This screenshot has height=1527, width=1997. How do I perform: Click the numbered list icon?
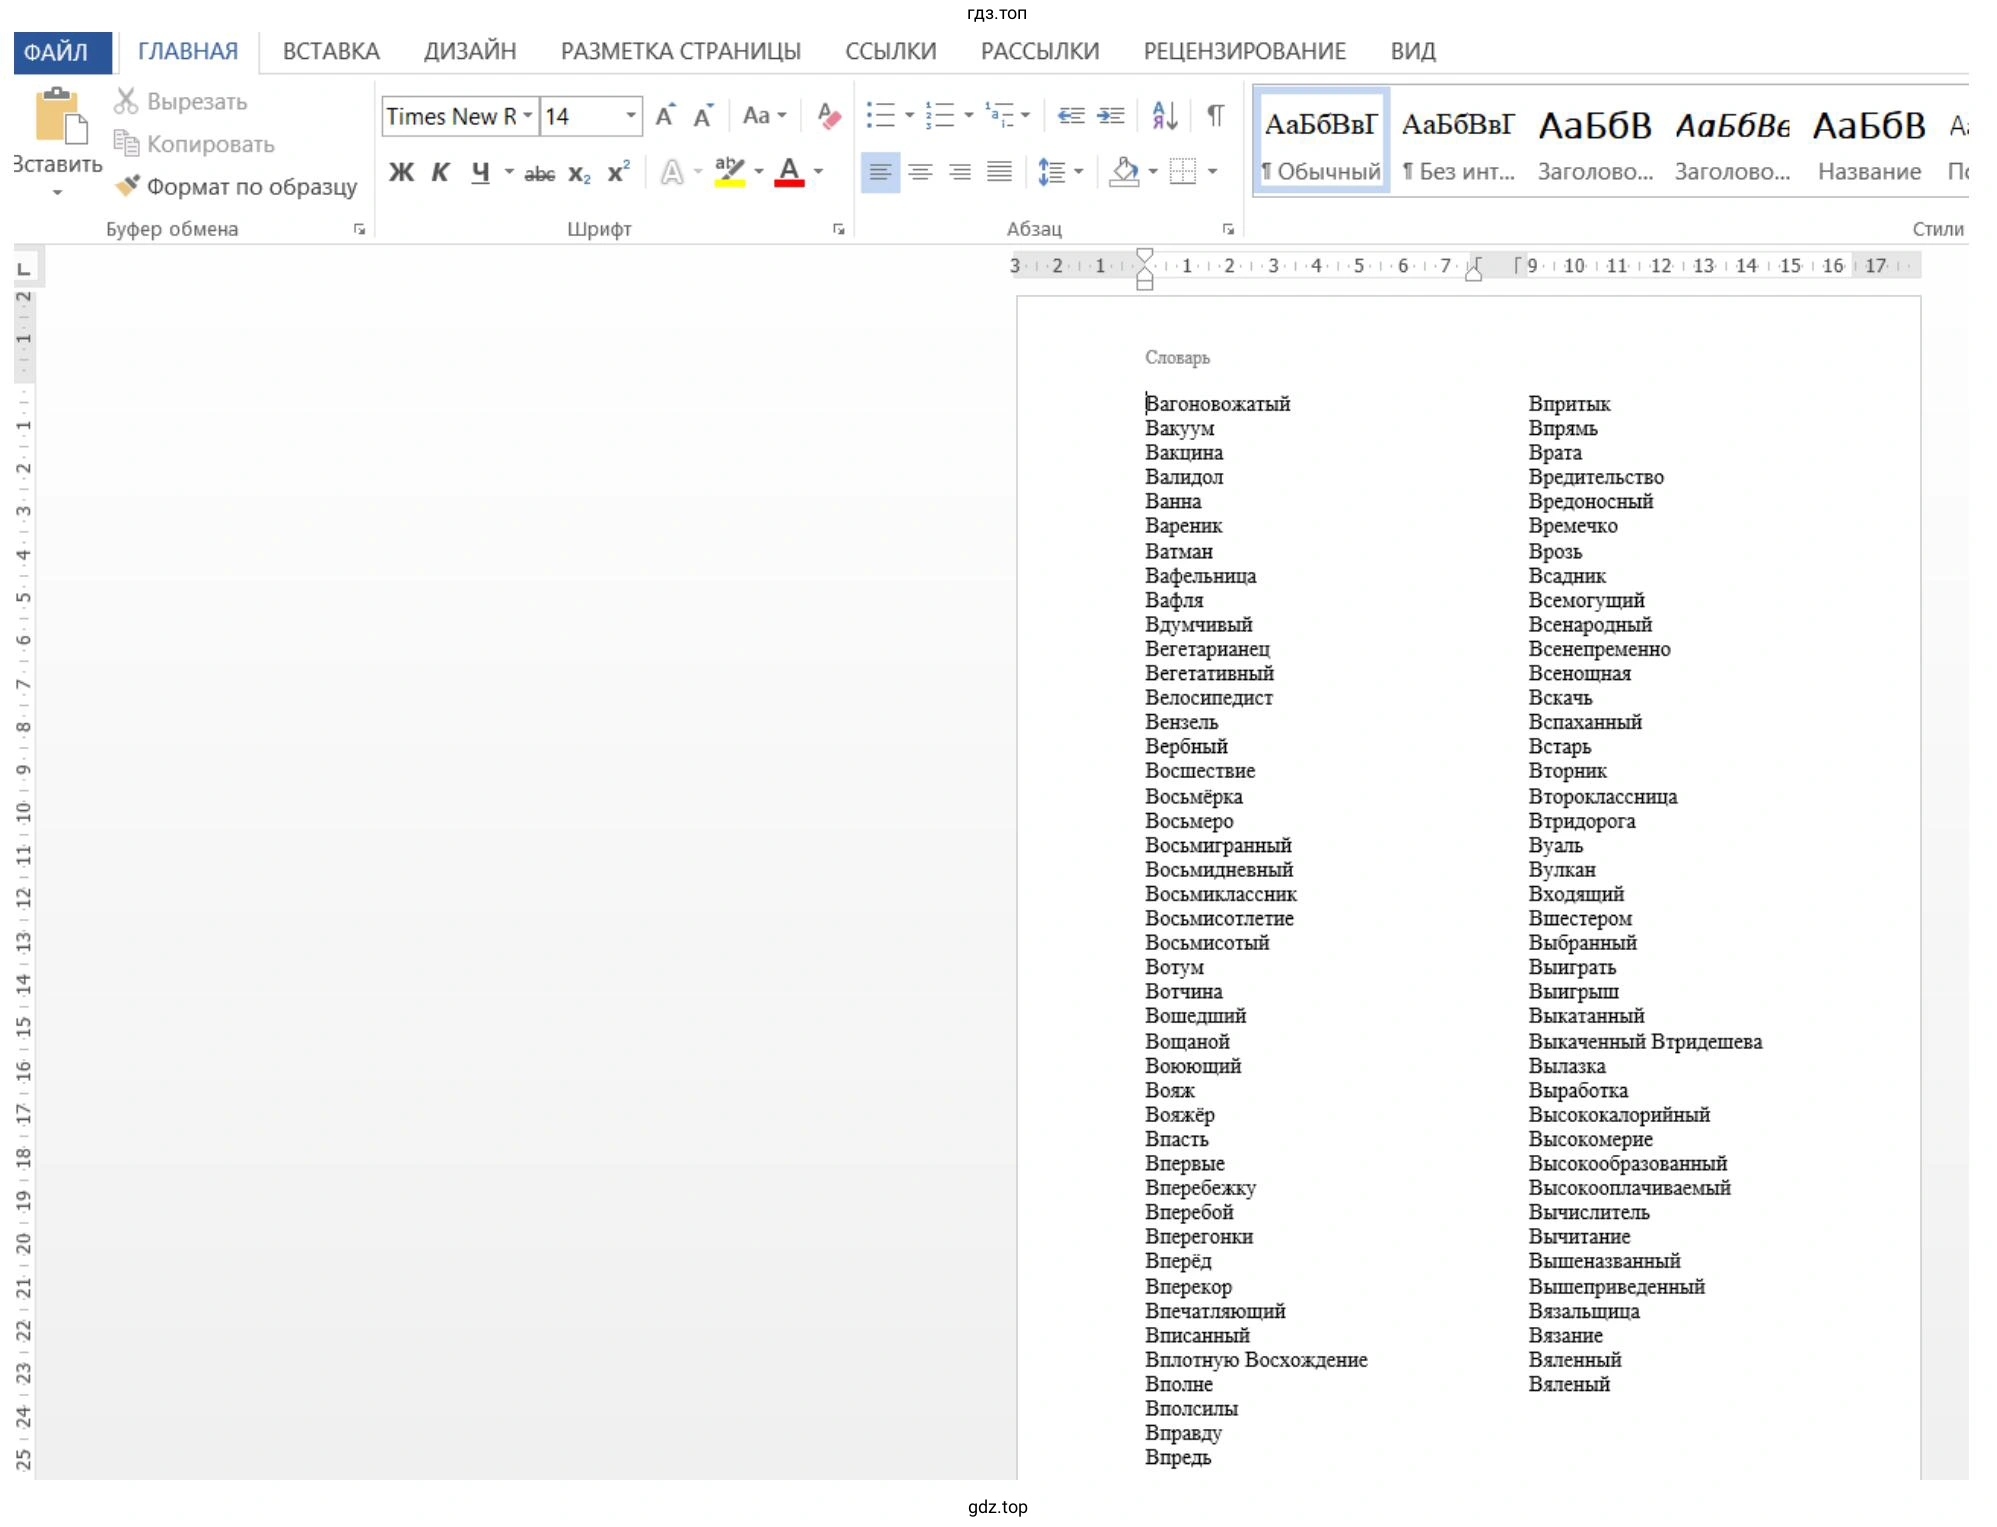pos(939,116)
